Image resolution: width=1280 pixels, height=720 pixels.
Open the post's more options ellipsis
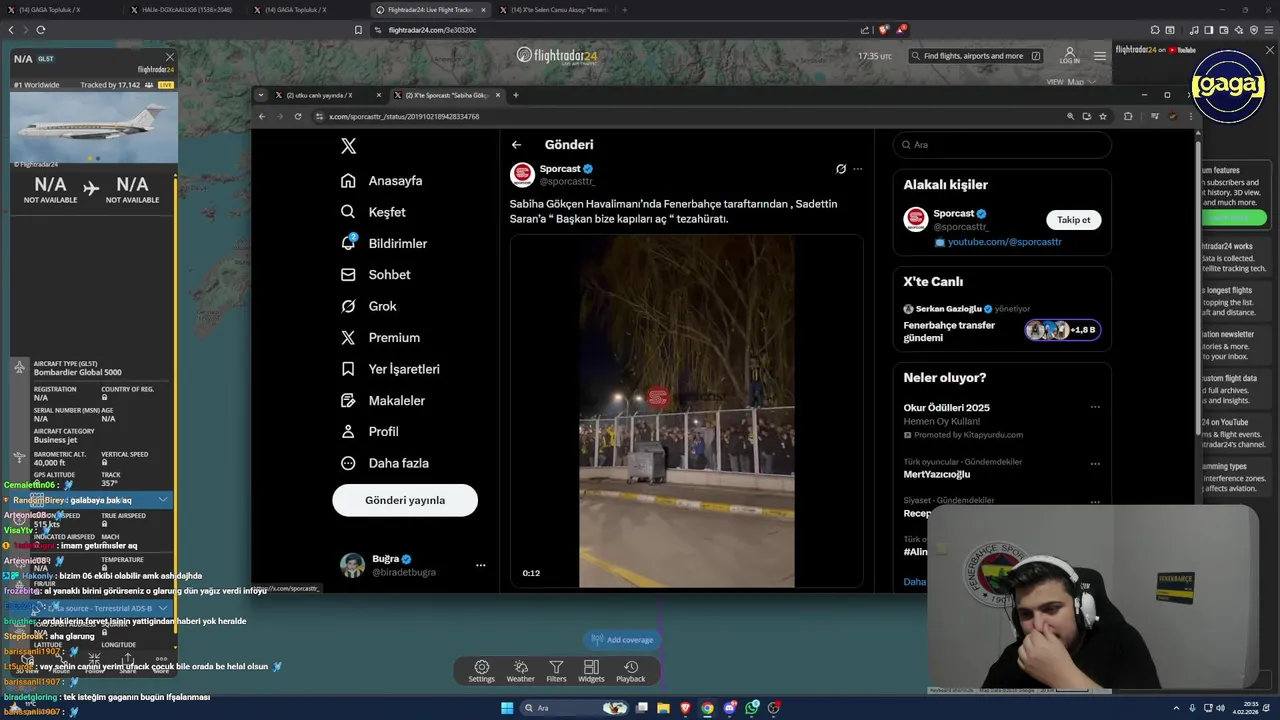click(857, 169)
